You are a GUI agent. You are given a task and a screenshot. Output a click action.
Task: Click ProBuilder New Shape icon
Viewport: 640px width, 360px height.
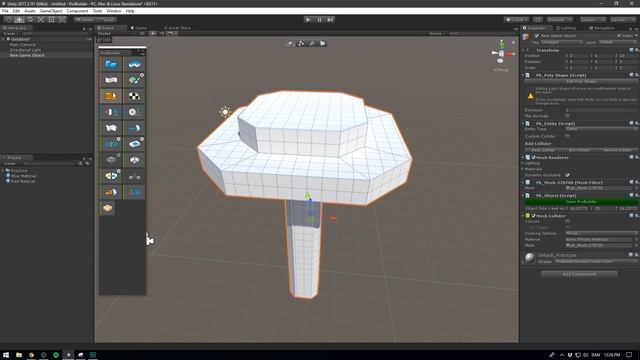pyautogui.click(x=111, y=64)
